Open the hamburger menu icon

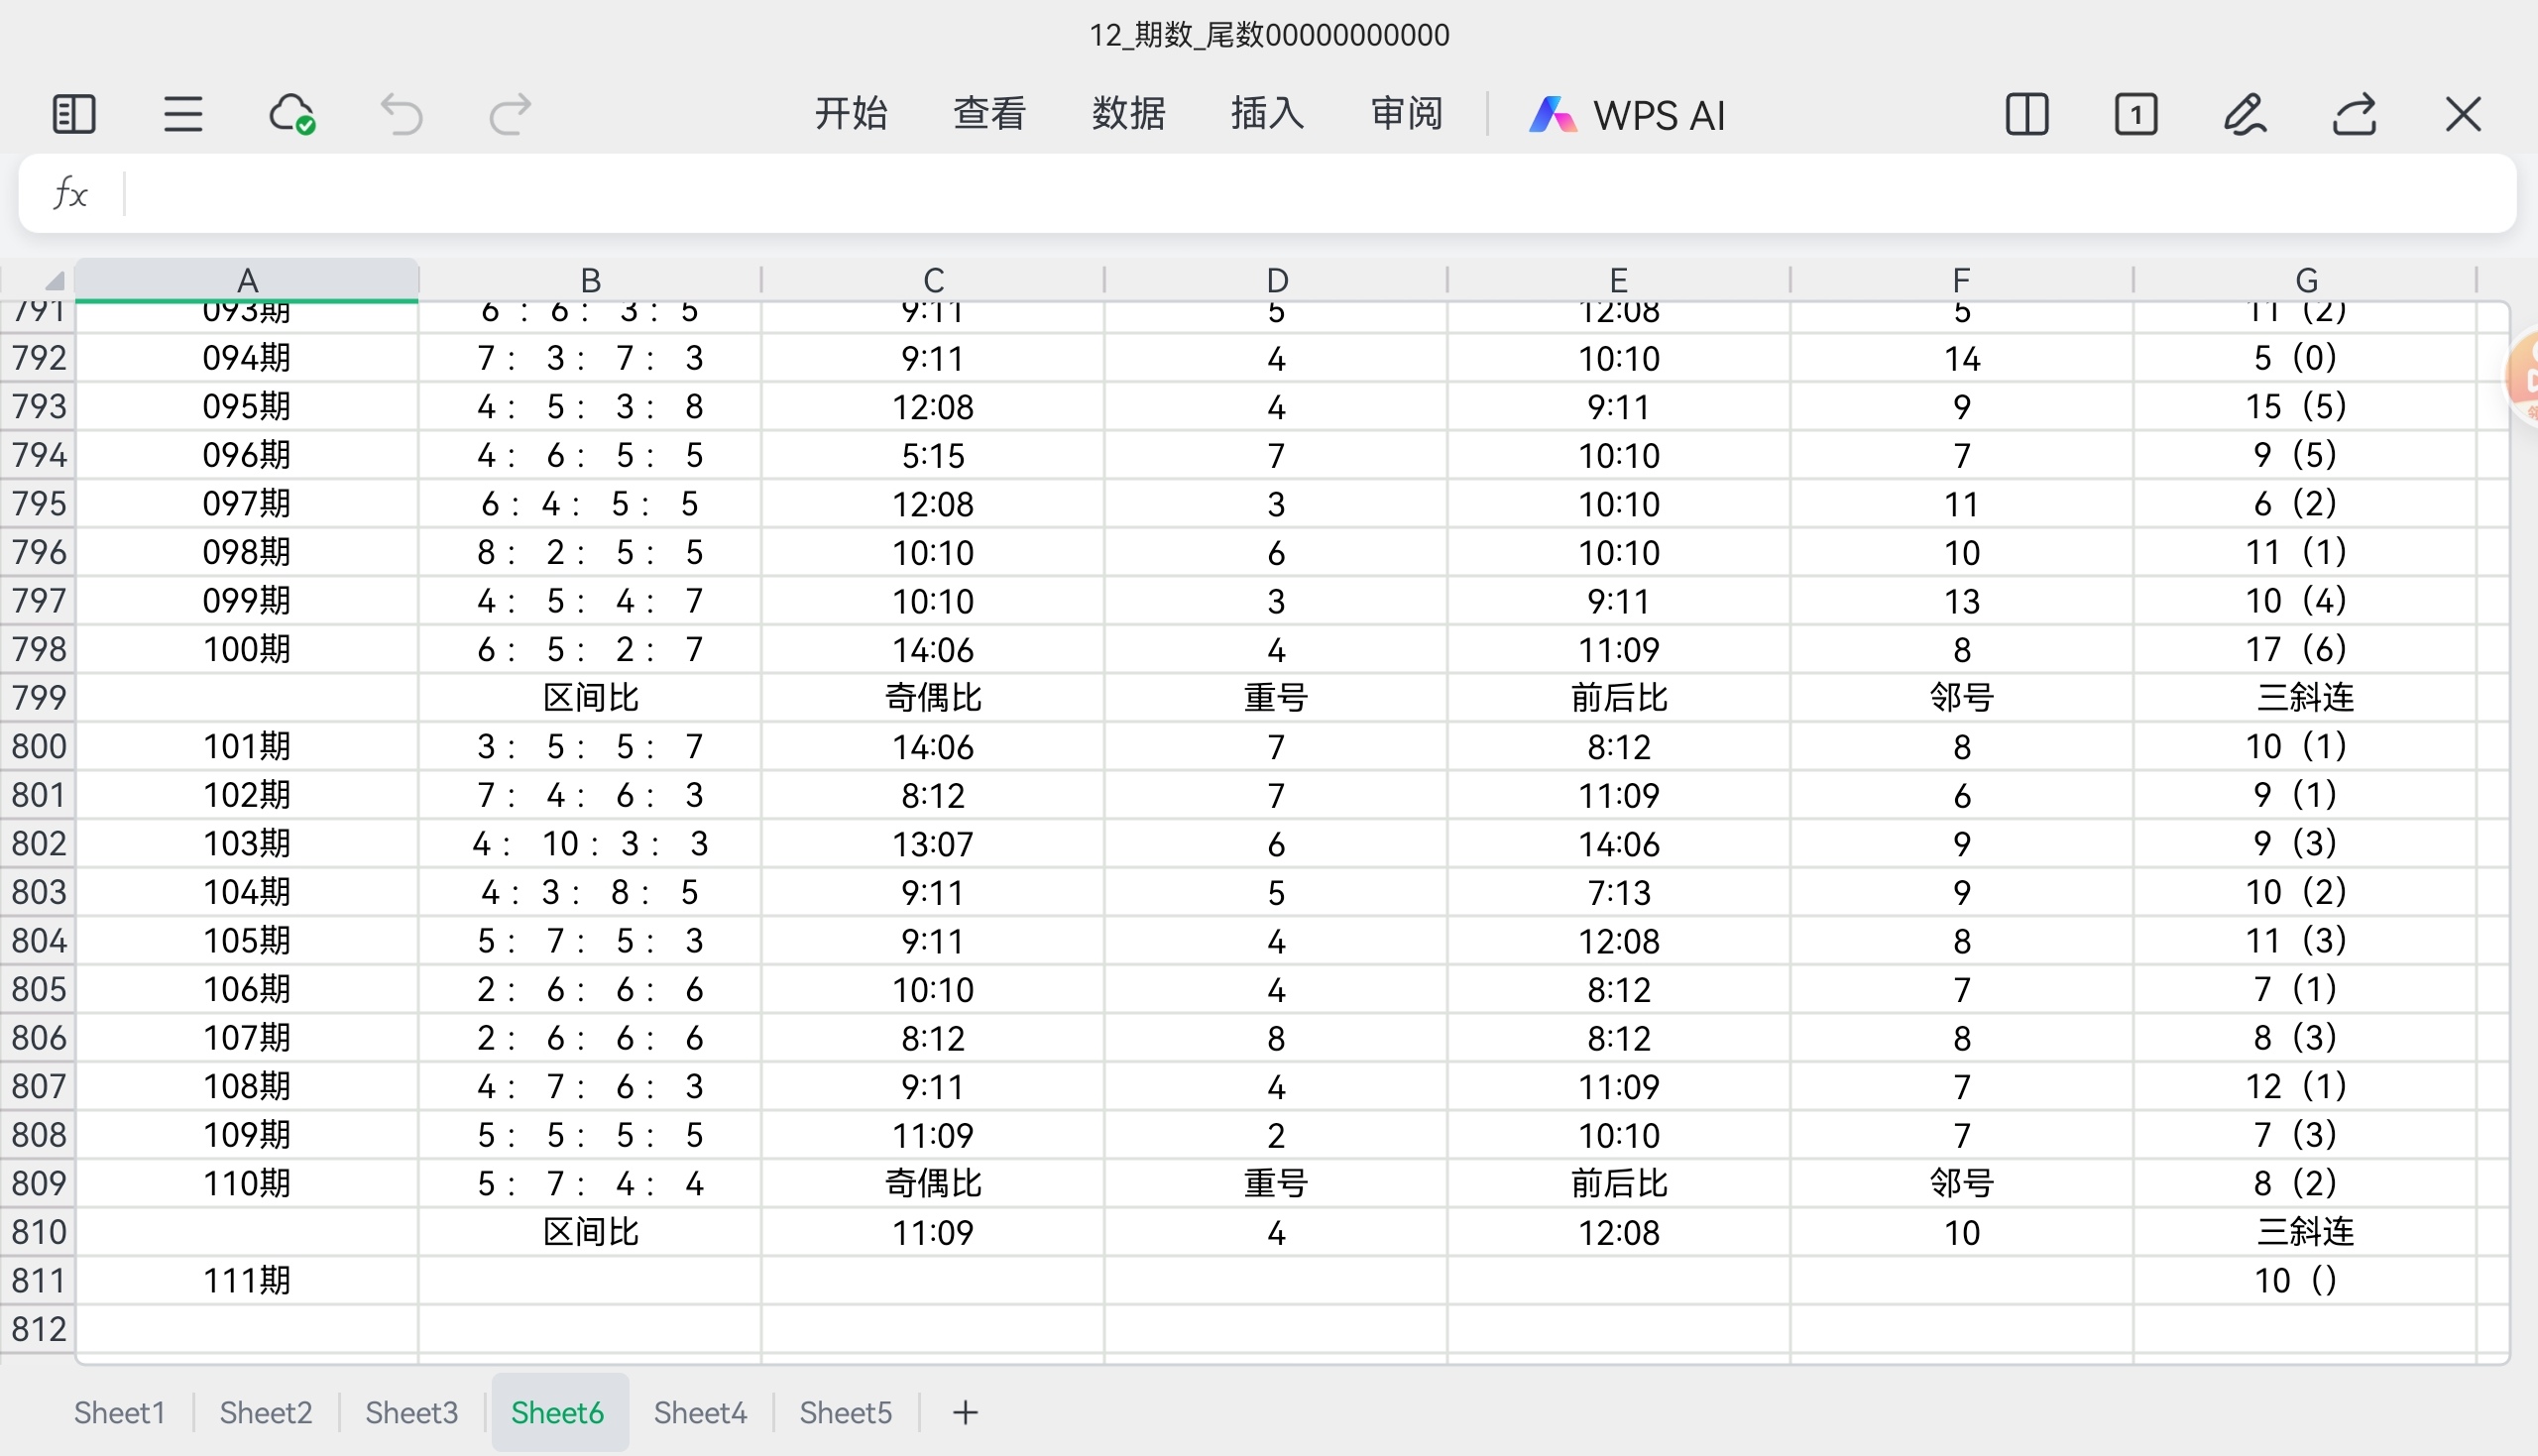pyautogui.click(x=182, y=114)
